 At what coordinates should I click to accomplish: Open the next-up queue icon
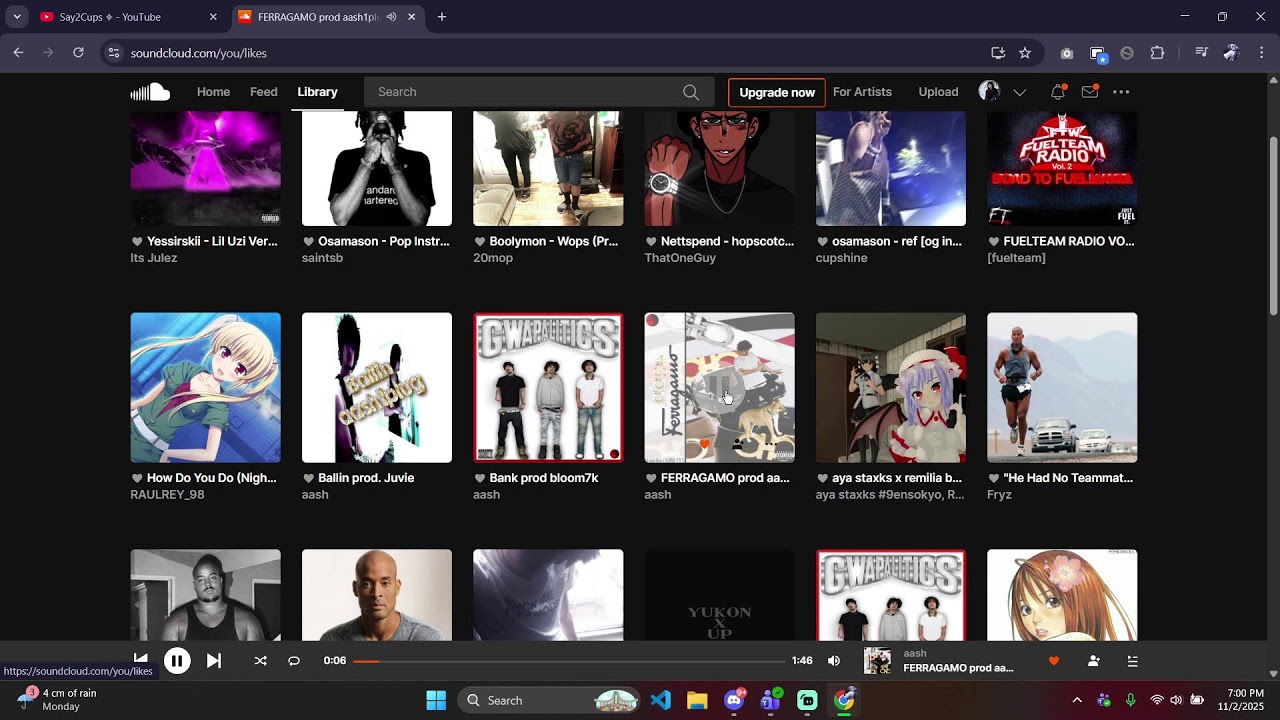click(1133, 661)
